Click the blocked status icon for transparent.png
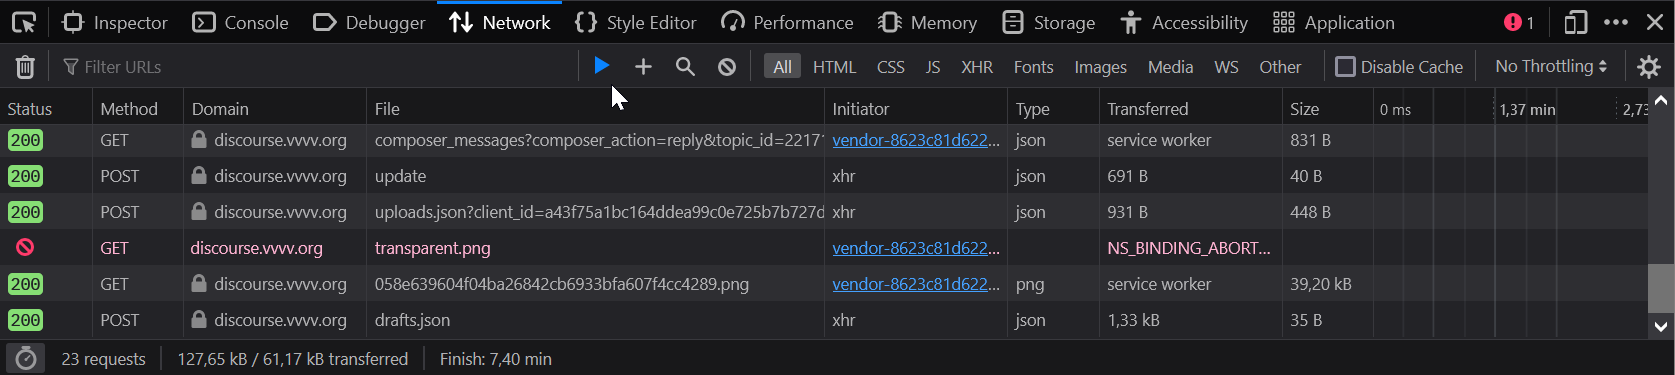 pyautogui.click(x=25, y=247)
